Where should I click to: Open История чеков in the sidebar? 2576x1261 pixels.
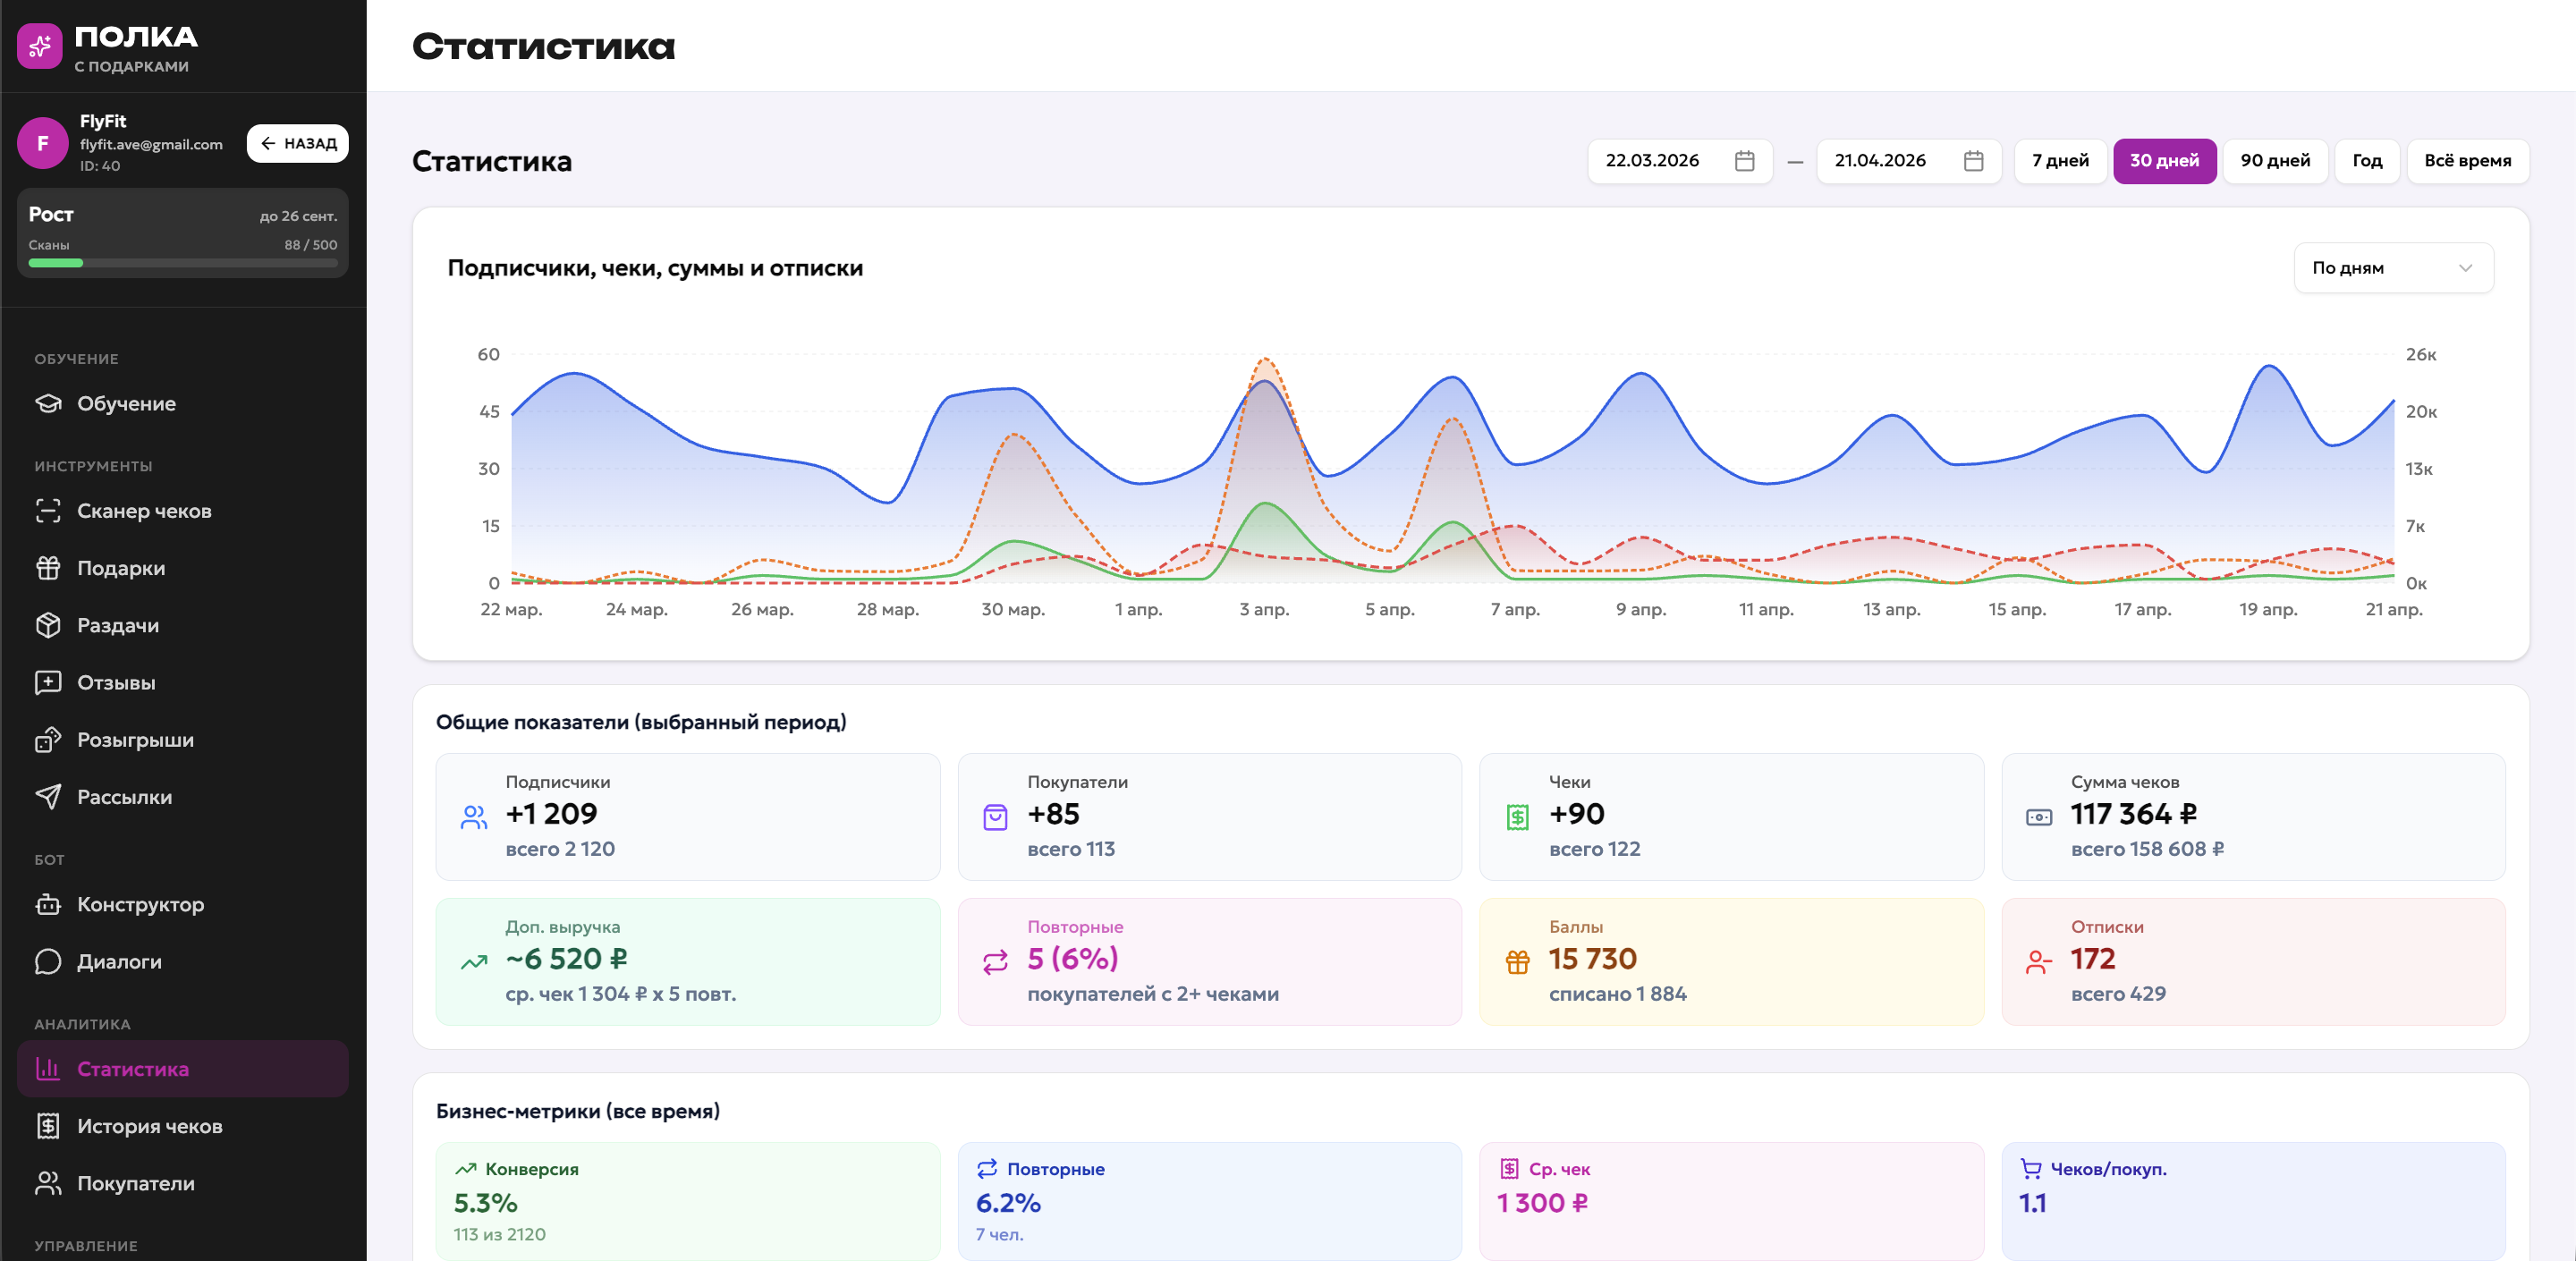(150, 1126)
